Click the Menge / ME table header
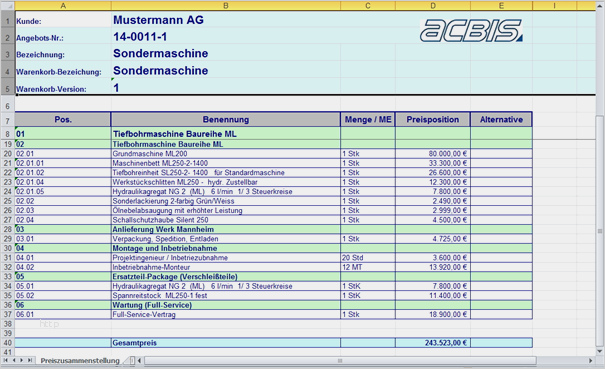Viewport: 605px width, 369px height. pyautogui.click(x=368, y=120)
